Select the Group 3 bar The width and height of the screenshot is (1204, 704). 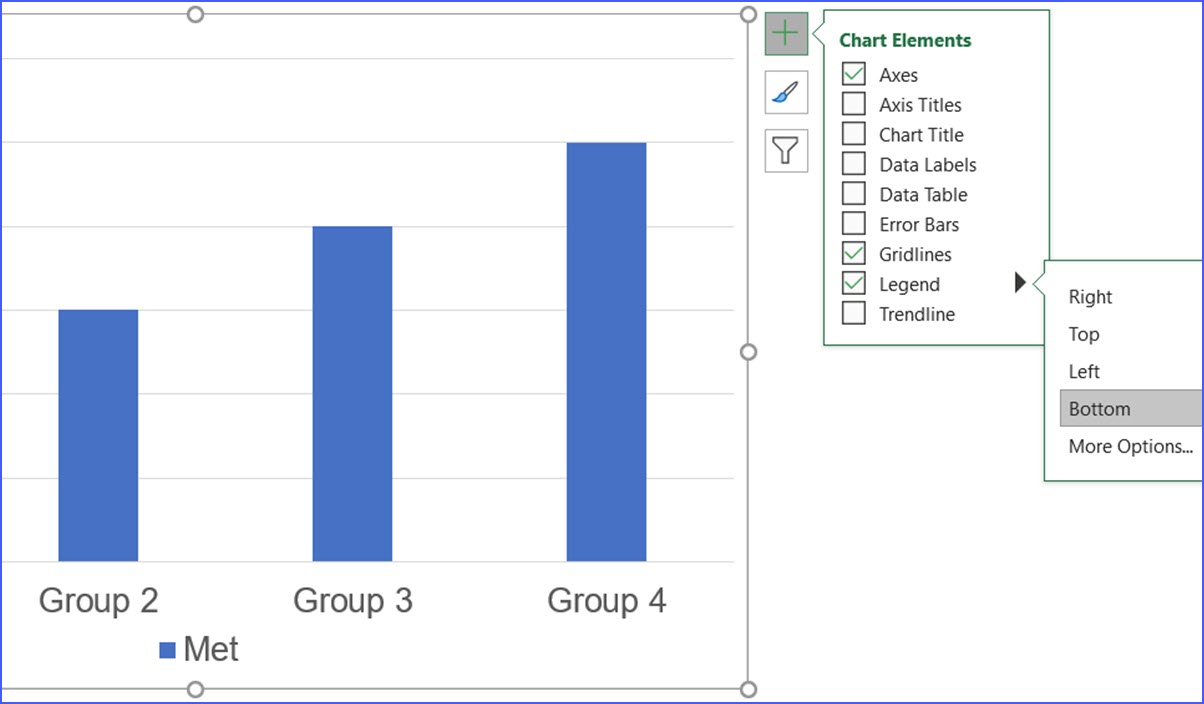[352, 394]
